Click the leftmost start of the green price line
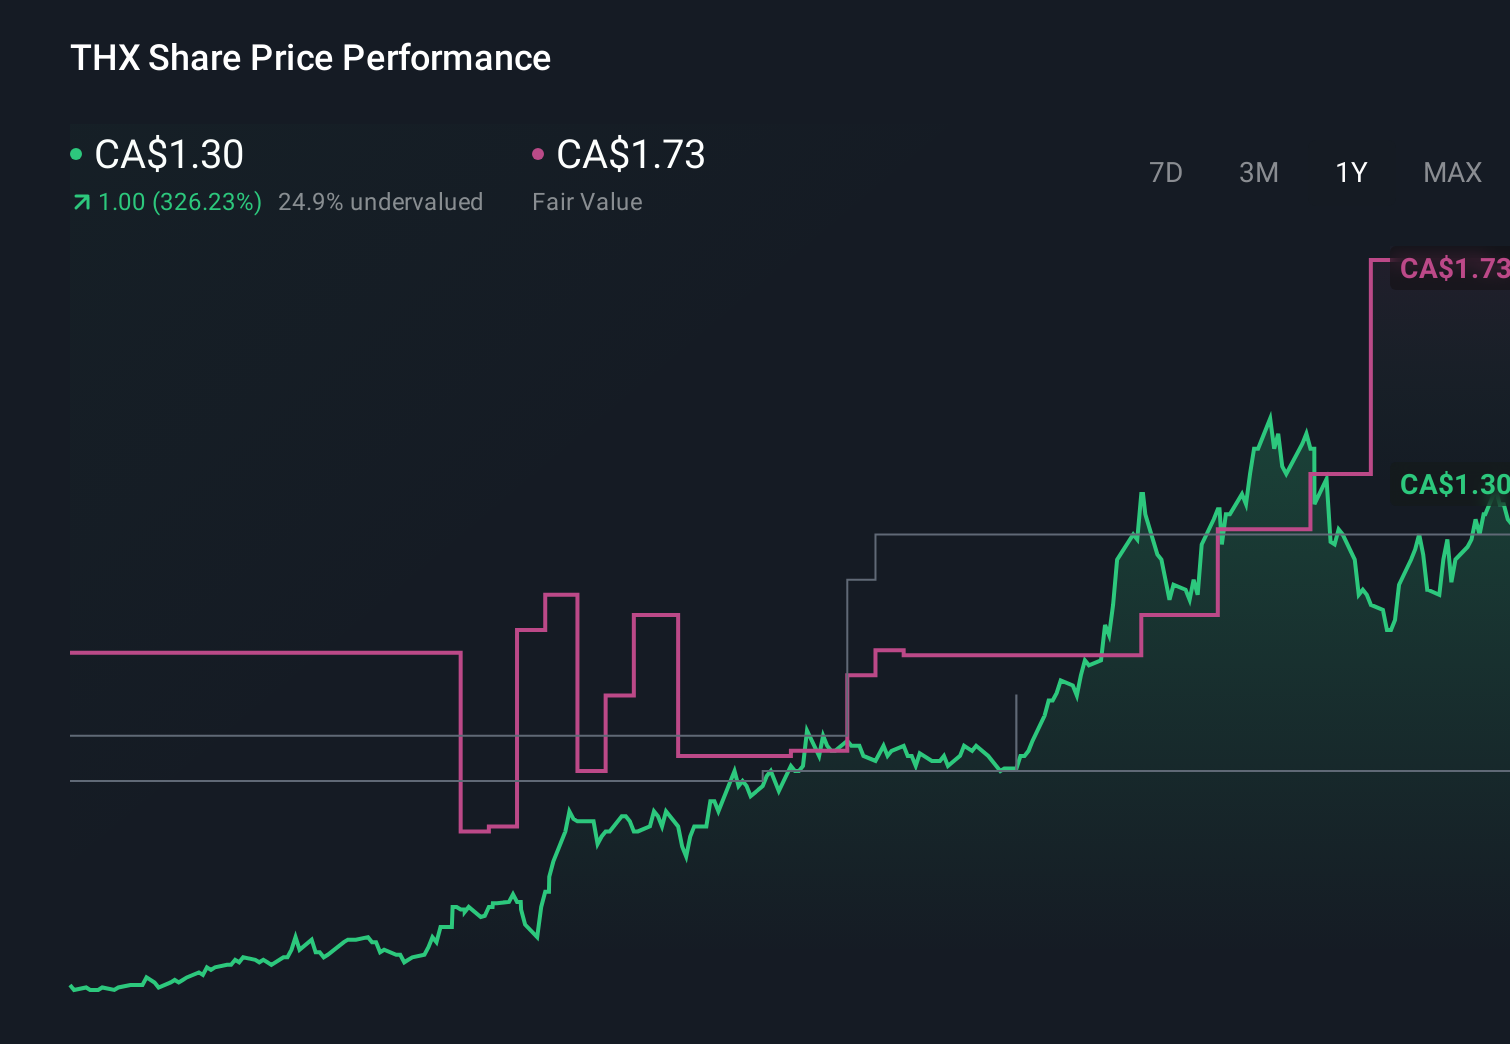The height and width of the screenshot is (1044, 1510). point(72,988)
